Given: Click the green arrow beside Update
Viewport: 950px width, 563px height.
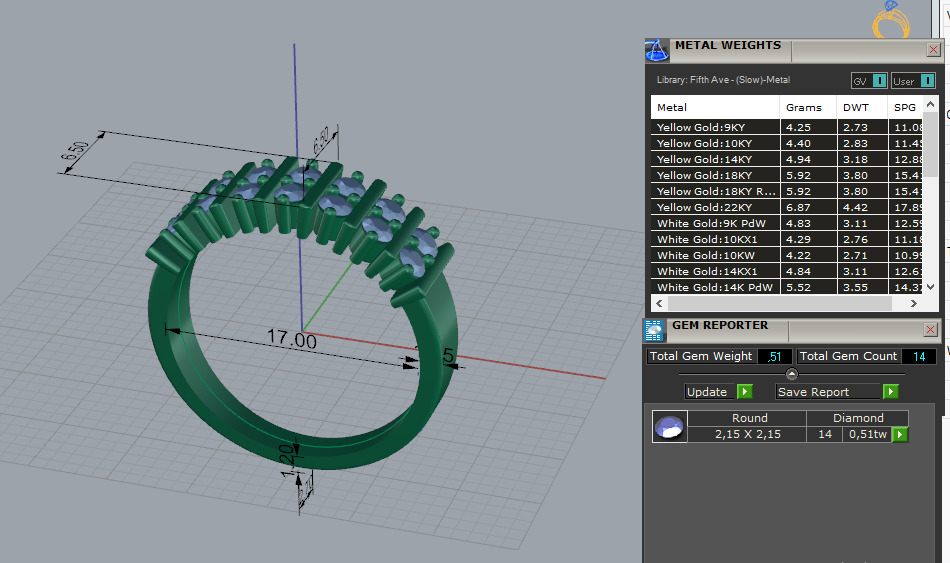Looking at the screenshot, I should [745, 391].
